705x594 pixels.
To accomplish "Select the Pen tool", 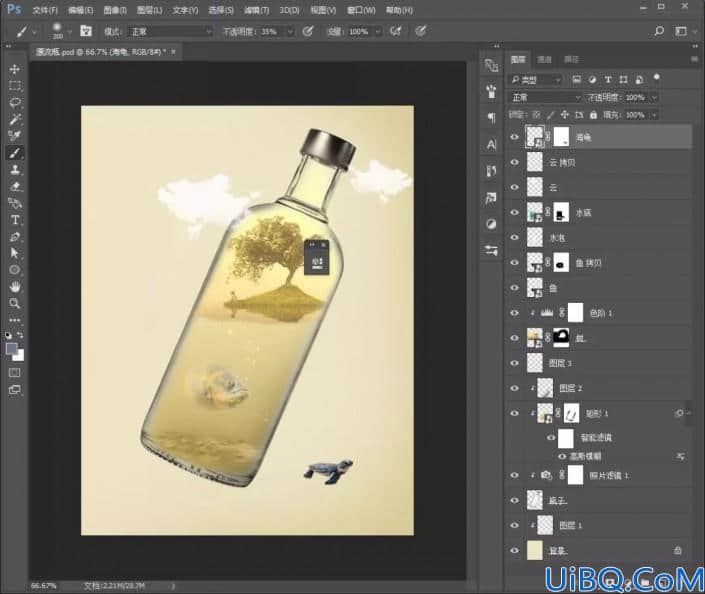I will coord(14,237).
